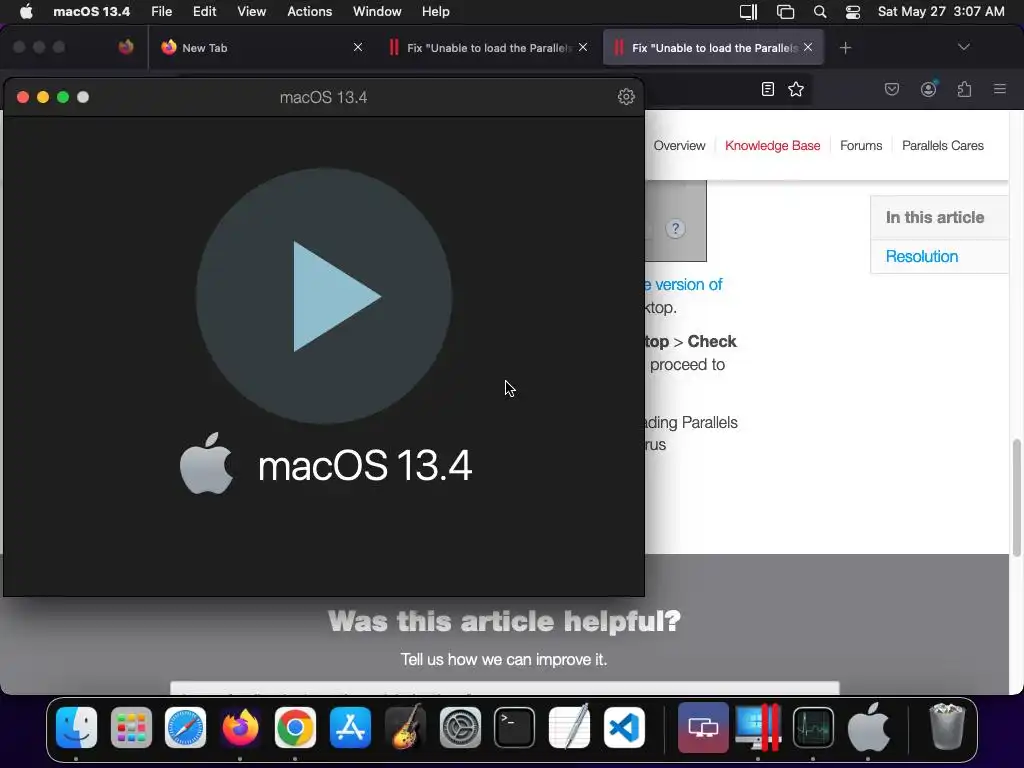Click the blue "version of" link

[x=688, y=284]
